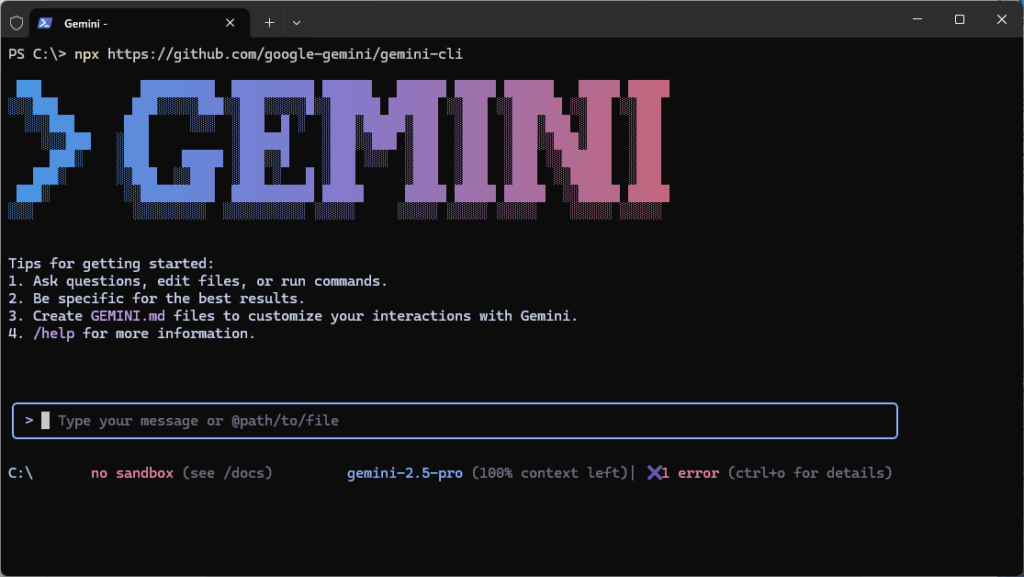Close the terminal window
Viewport: 1024px width, 577px height.
1001,19
